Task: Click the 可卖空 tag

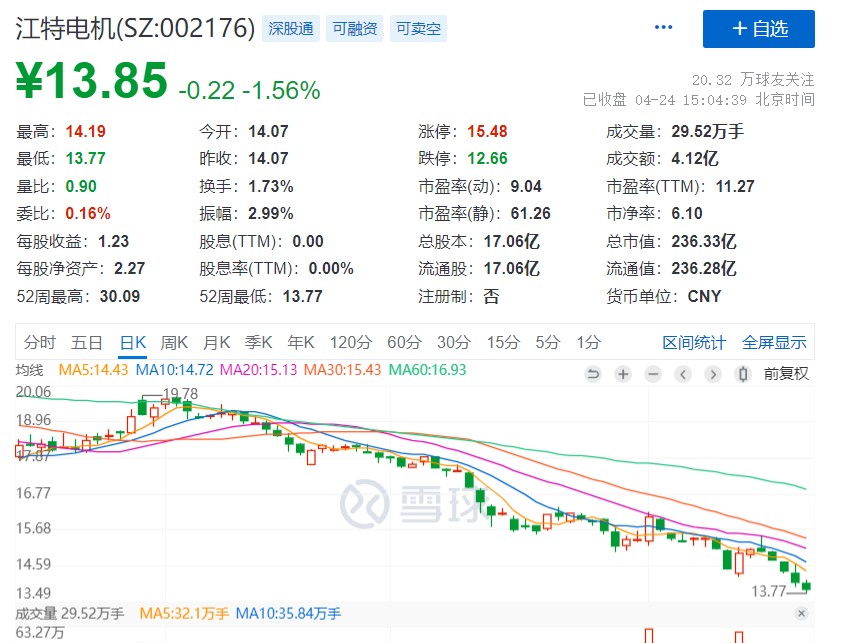Action: point(418,28)
